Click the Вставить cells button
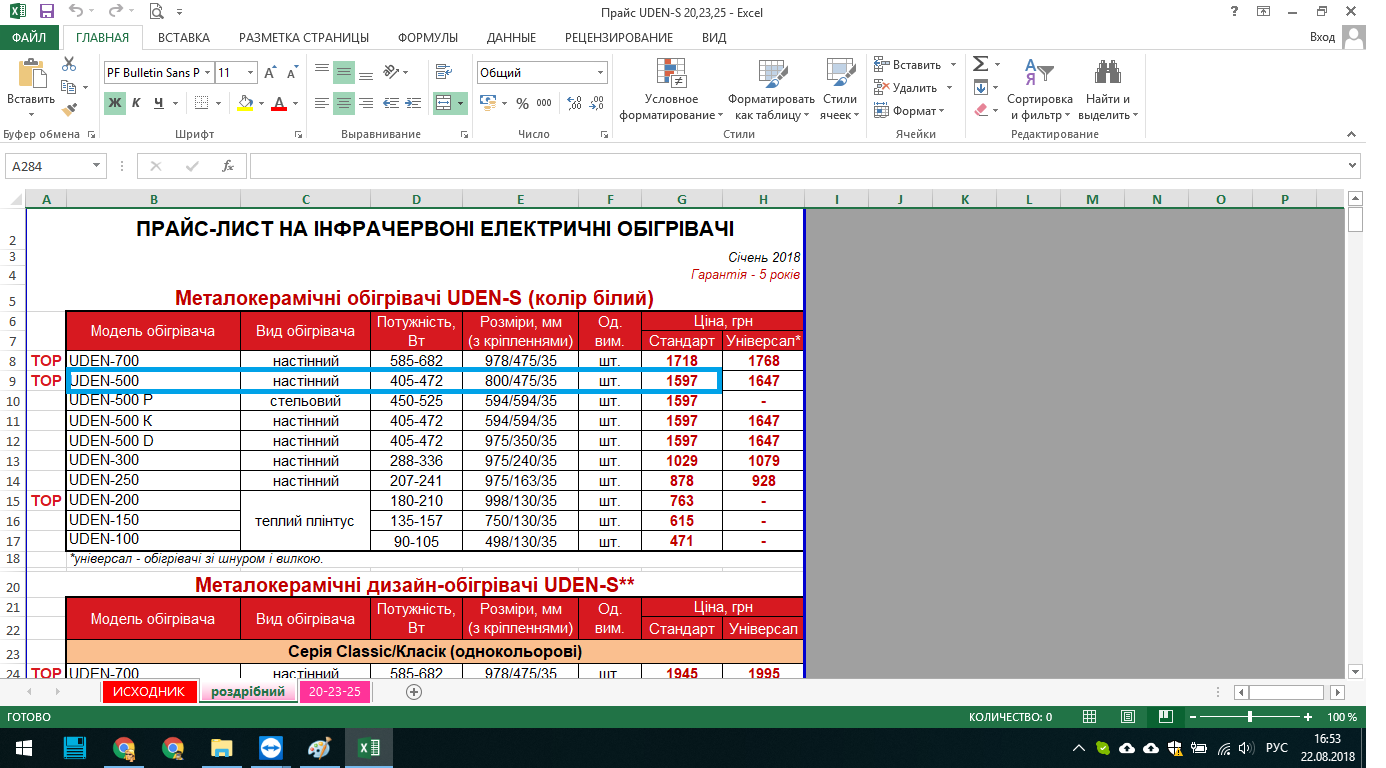 pyautogui.click(x=909, y=64)
